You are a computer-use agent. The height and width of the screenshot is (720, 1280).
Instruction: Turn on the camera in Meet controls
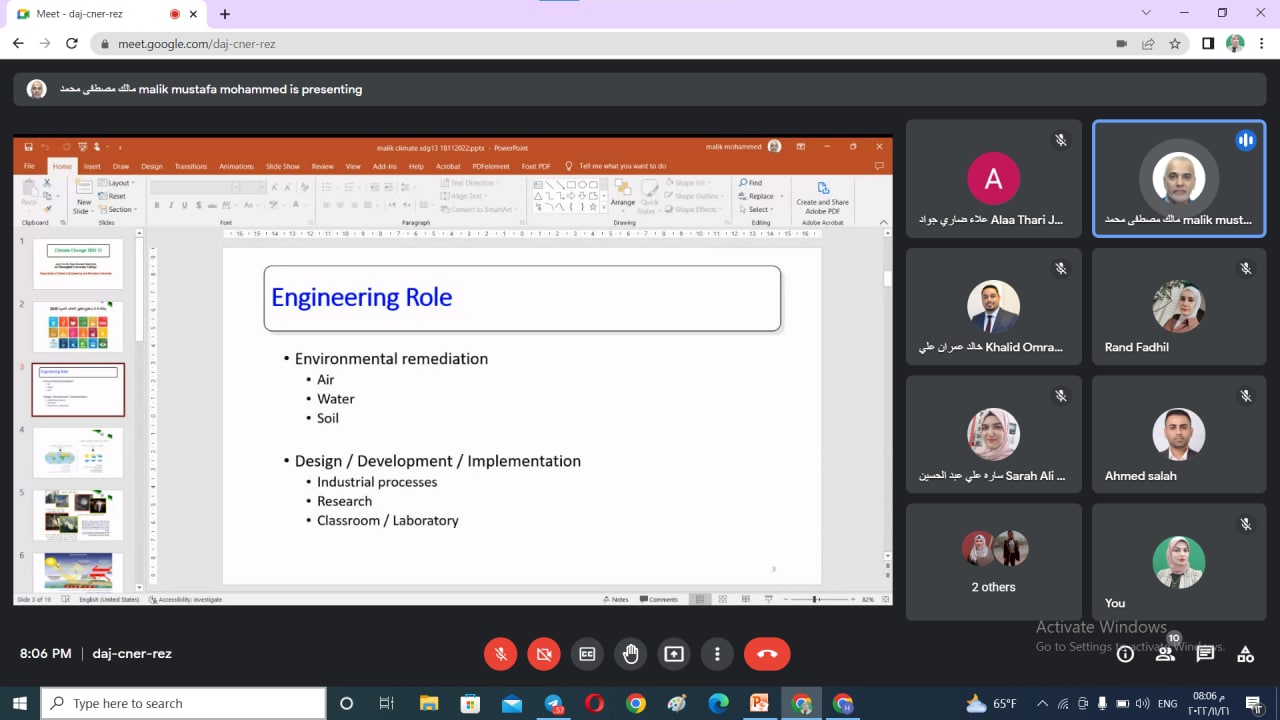544,654
